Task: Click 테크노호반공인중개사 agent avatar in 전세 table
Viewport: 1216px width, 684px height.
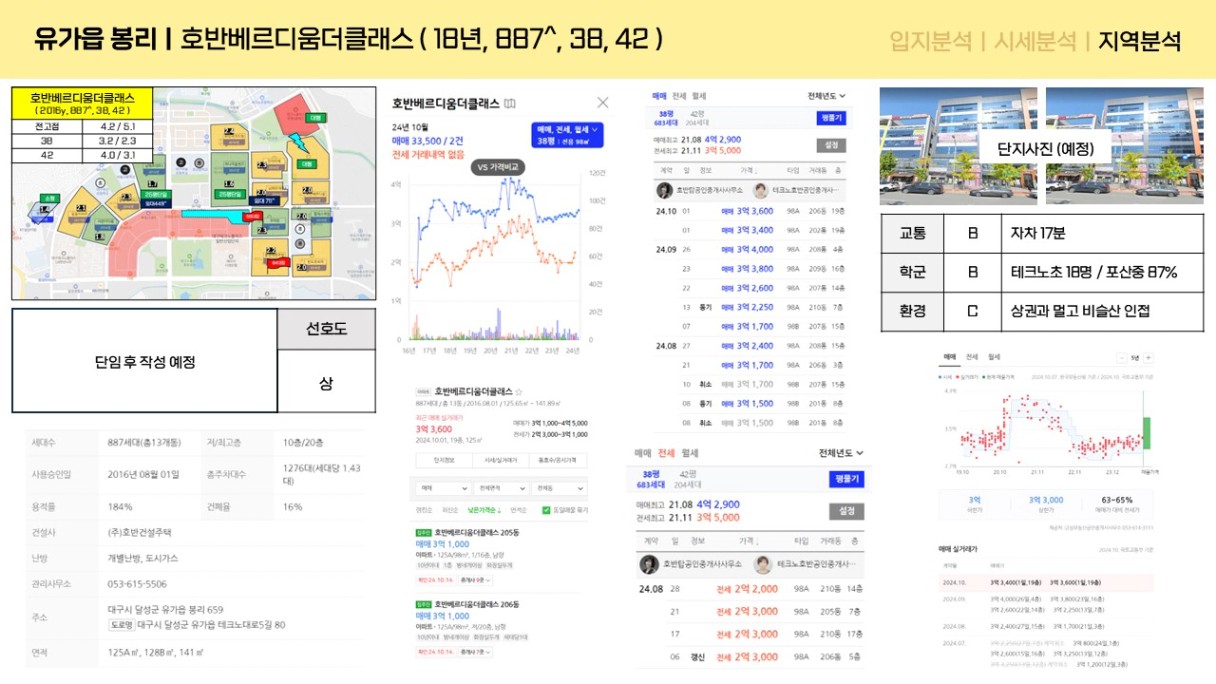Action: pos(762,565)
